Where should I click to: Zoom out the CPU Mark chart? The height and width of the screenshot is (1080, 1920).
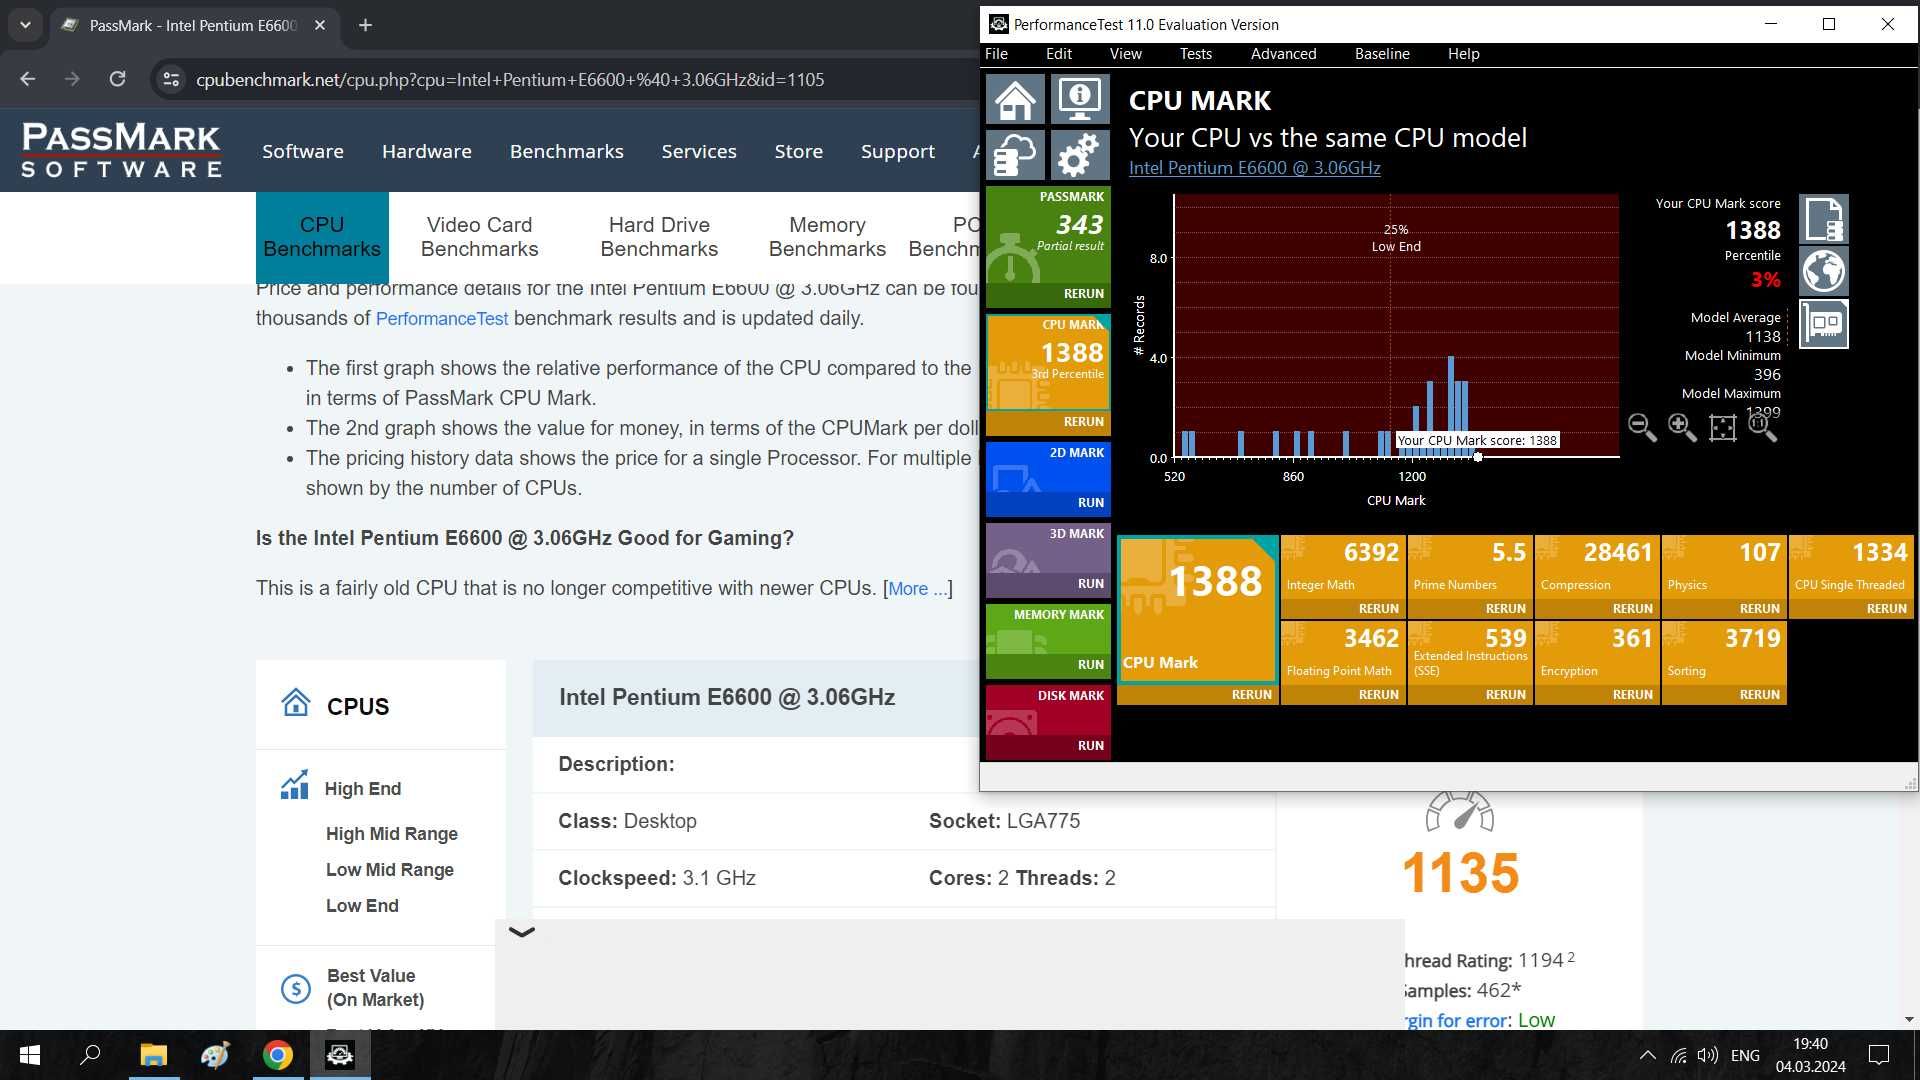point(1642,427)
